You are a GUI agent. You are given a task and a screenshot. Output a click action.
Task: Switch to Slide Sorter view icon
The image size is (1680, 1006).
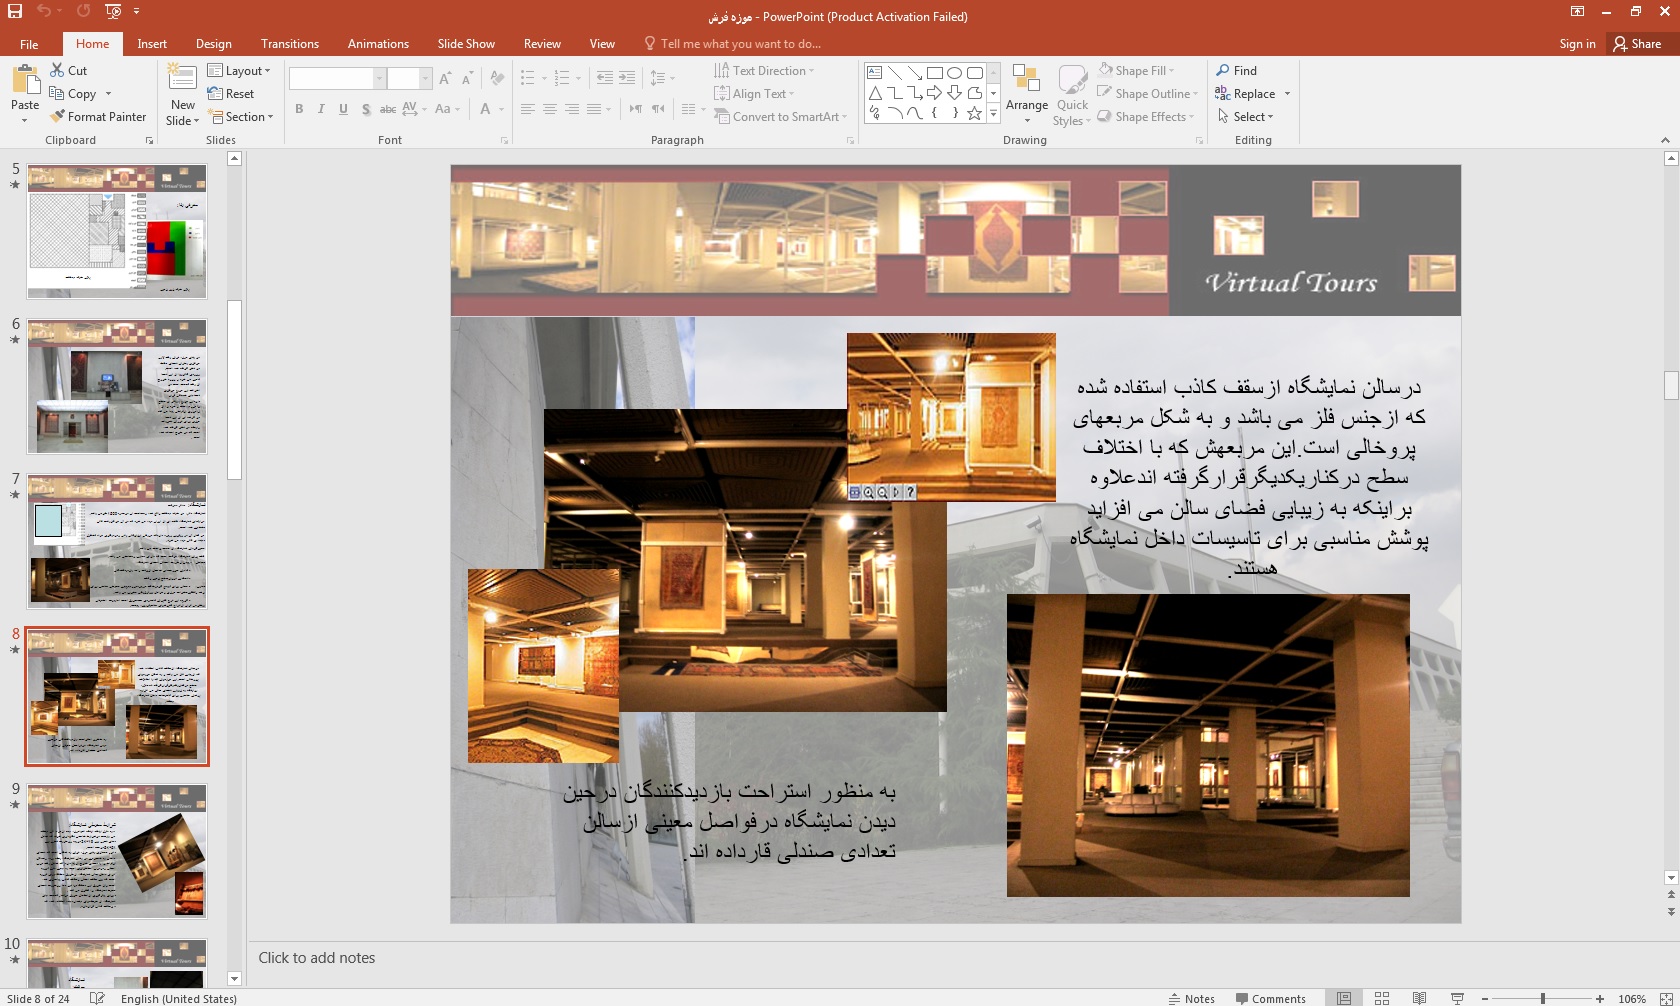[x=1382, y=998]
